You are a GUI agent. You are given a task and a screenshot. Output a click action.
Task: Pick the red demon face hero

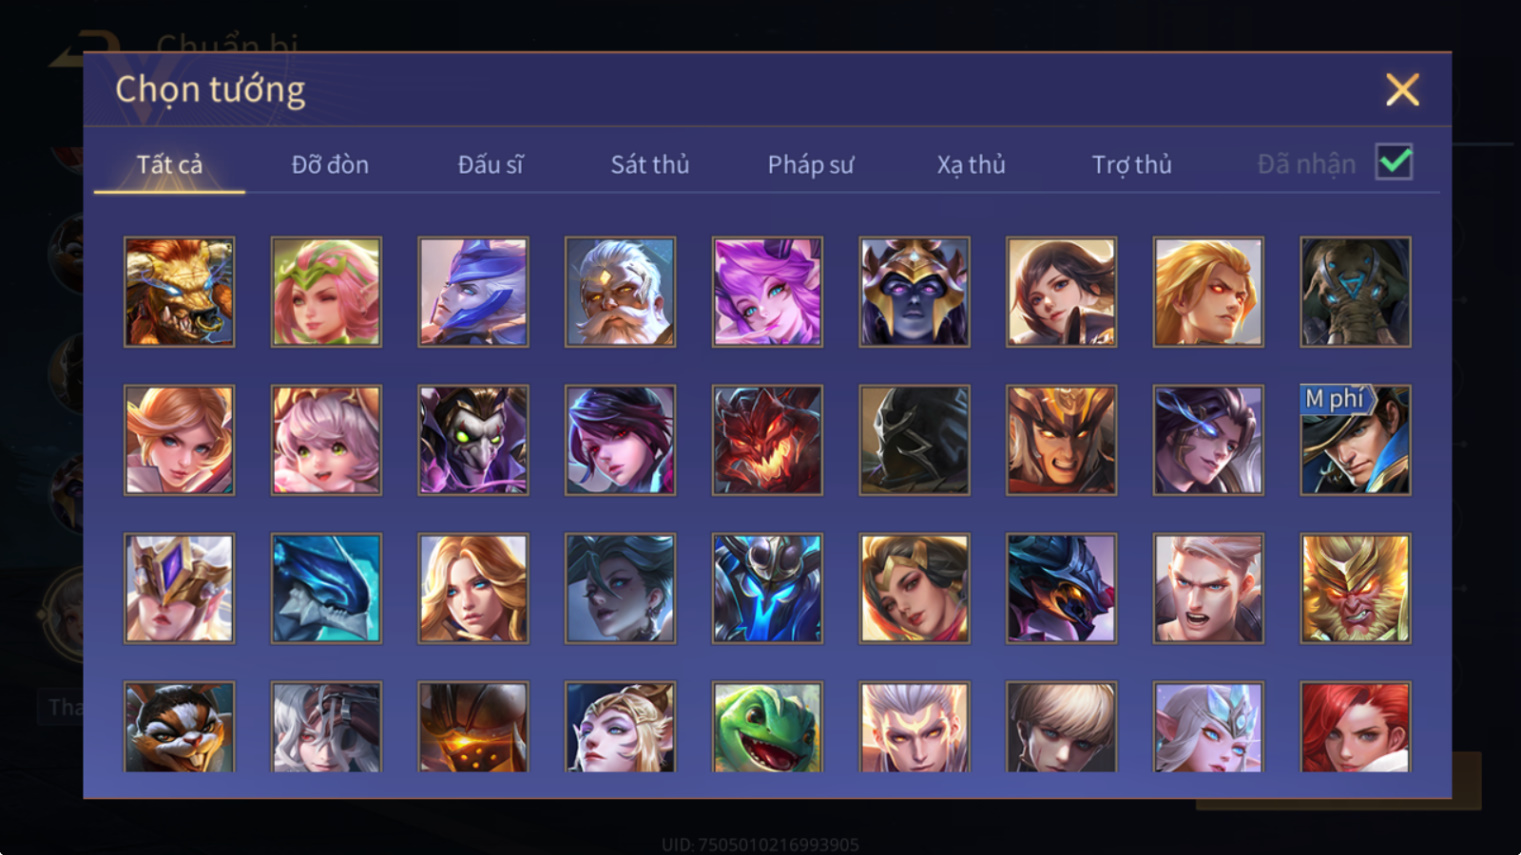767,440
